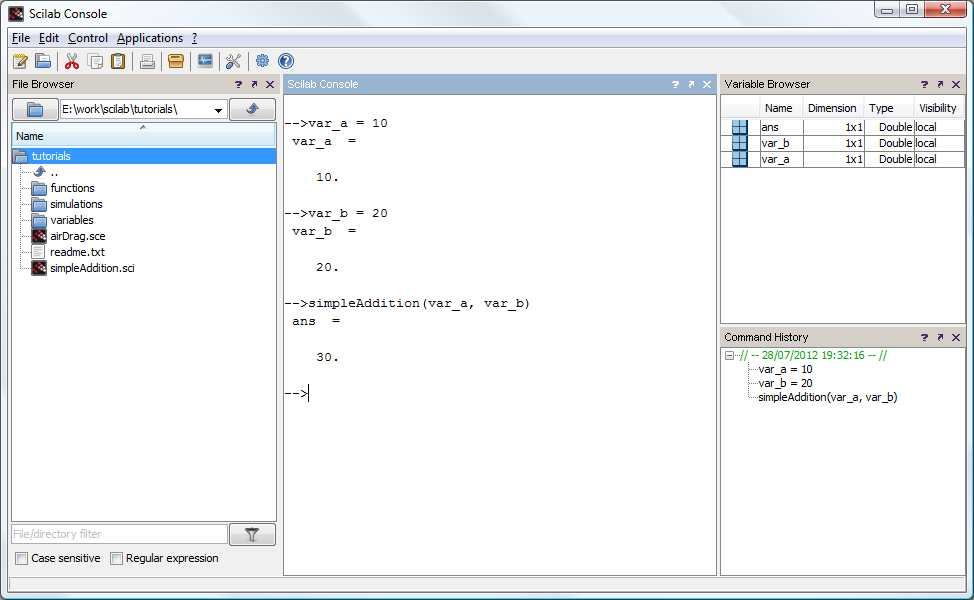Viewport: 974px width, 600px height.
Task: Close the Variable Browser panel
Action: coord(956,84)
